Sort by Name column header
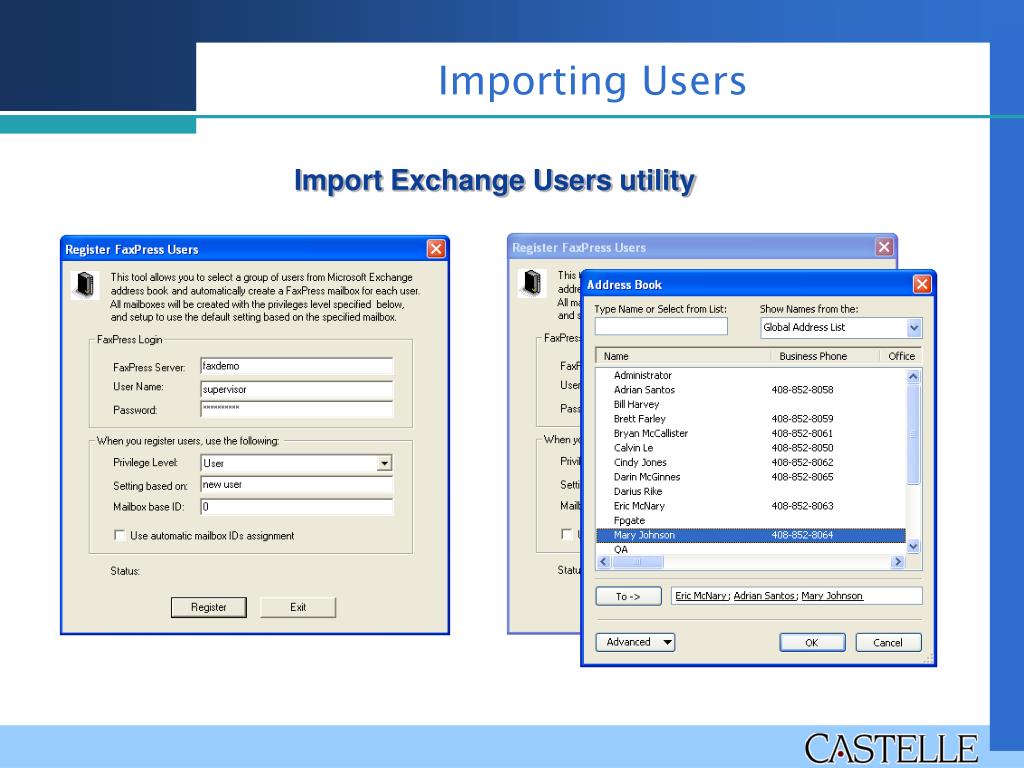The image size is (1024, 768). point(683,356)
